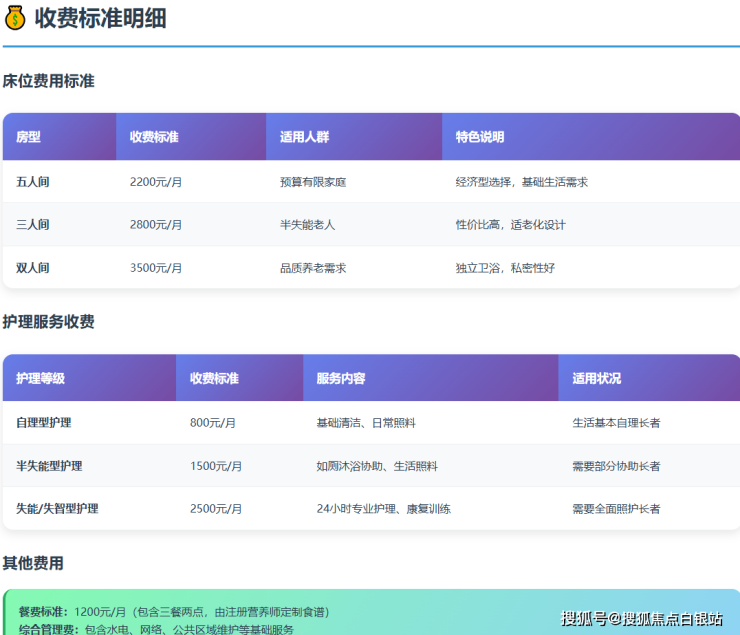This screenshot has width=740, height=635.
Task: Select the 护理服务收费 section heading
Action: click(x=48, y=322)
